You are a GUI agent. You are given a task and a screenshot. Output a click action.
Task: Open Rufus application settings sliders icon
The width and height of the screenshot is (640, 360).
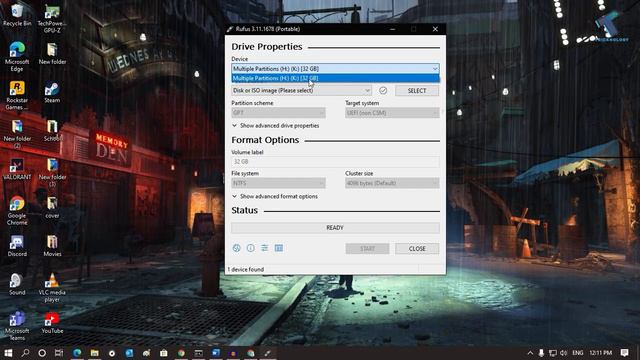pyautogui.click(x=264, y=248)
